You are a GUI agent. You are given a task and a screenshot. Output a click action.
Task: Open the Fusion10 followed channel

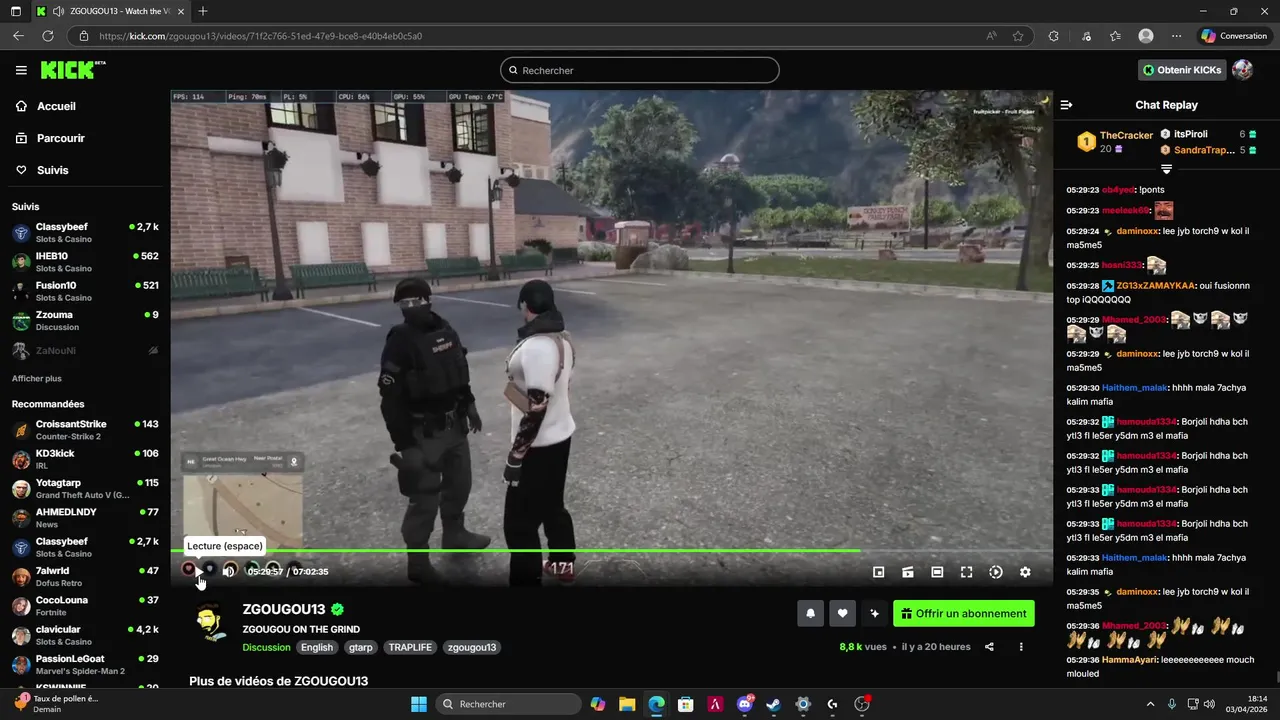click(x=85, y=291)
